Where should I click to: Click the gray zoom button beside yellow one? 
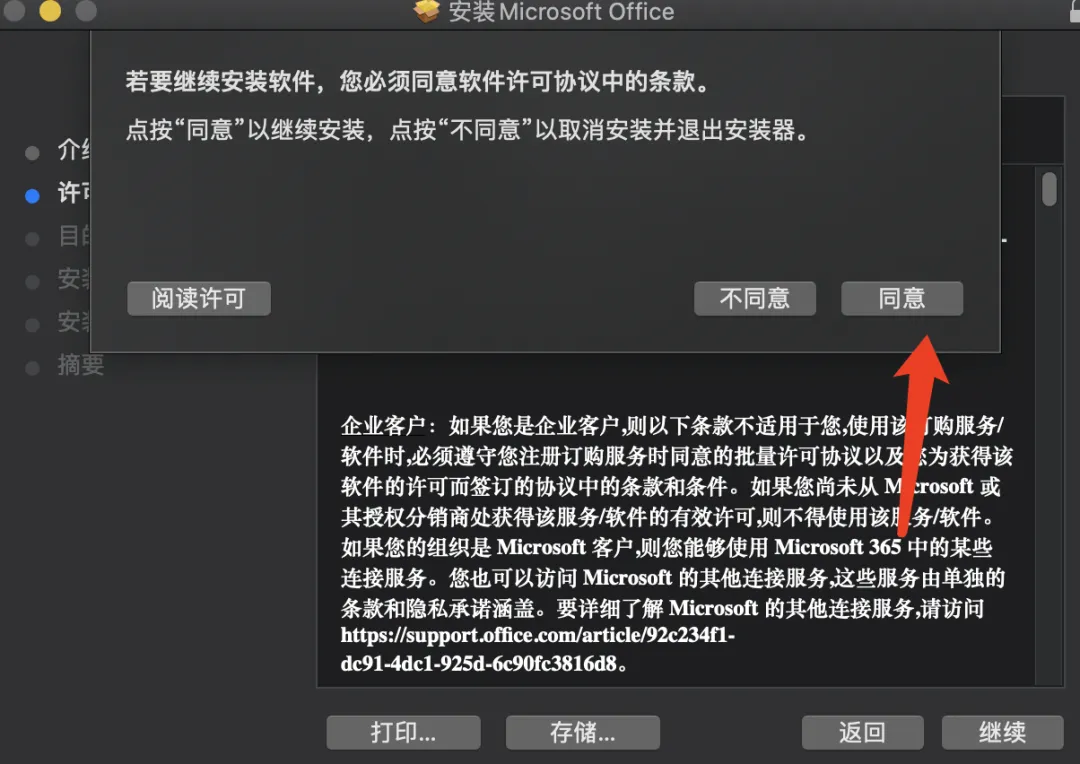[86, 10]
